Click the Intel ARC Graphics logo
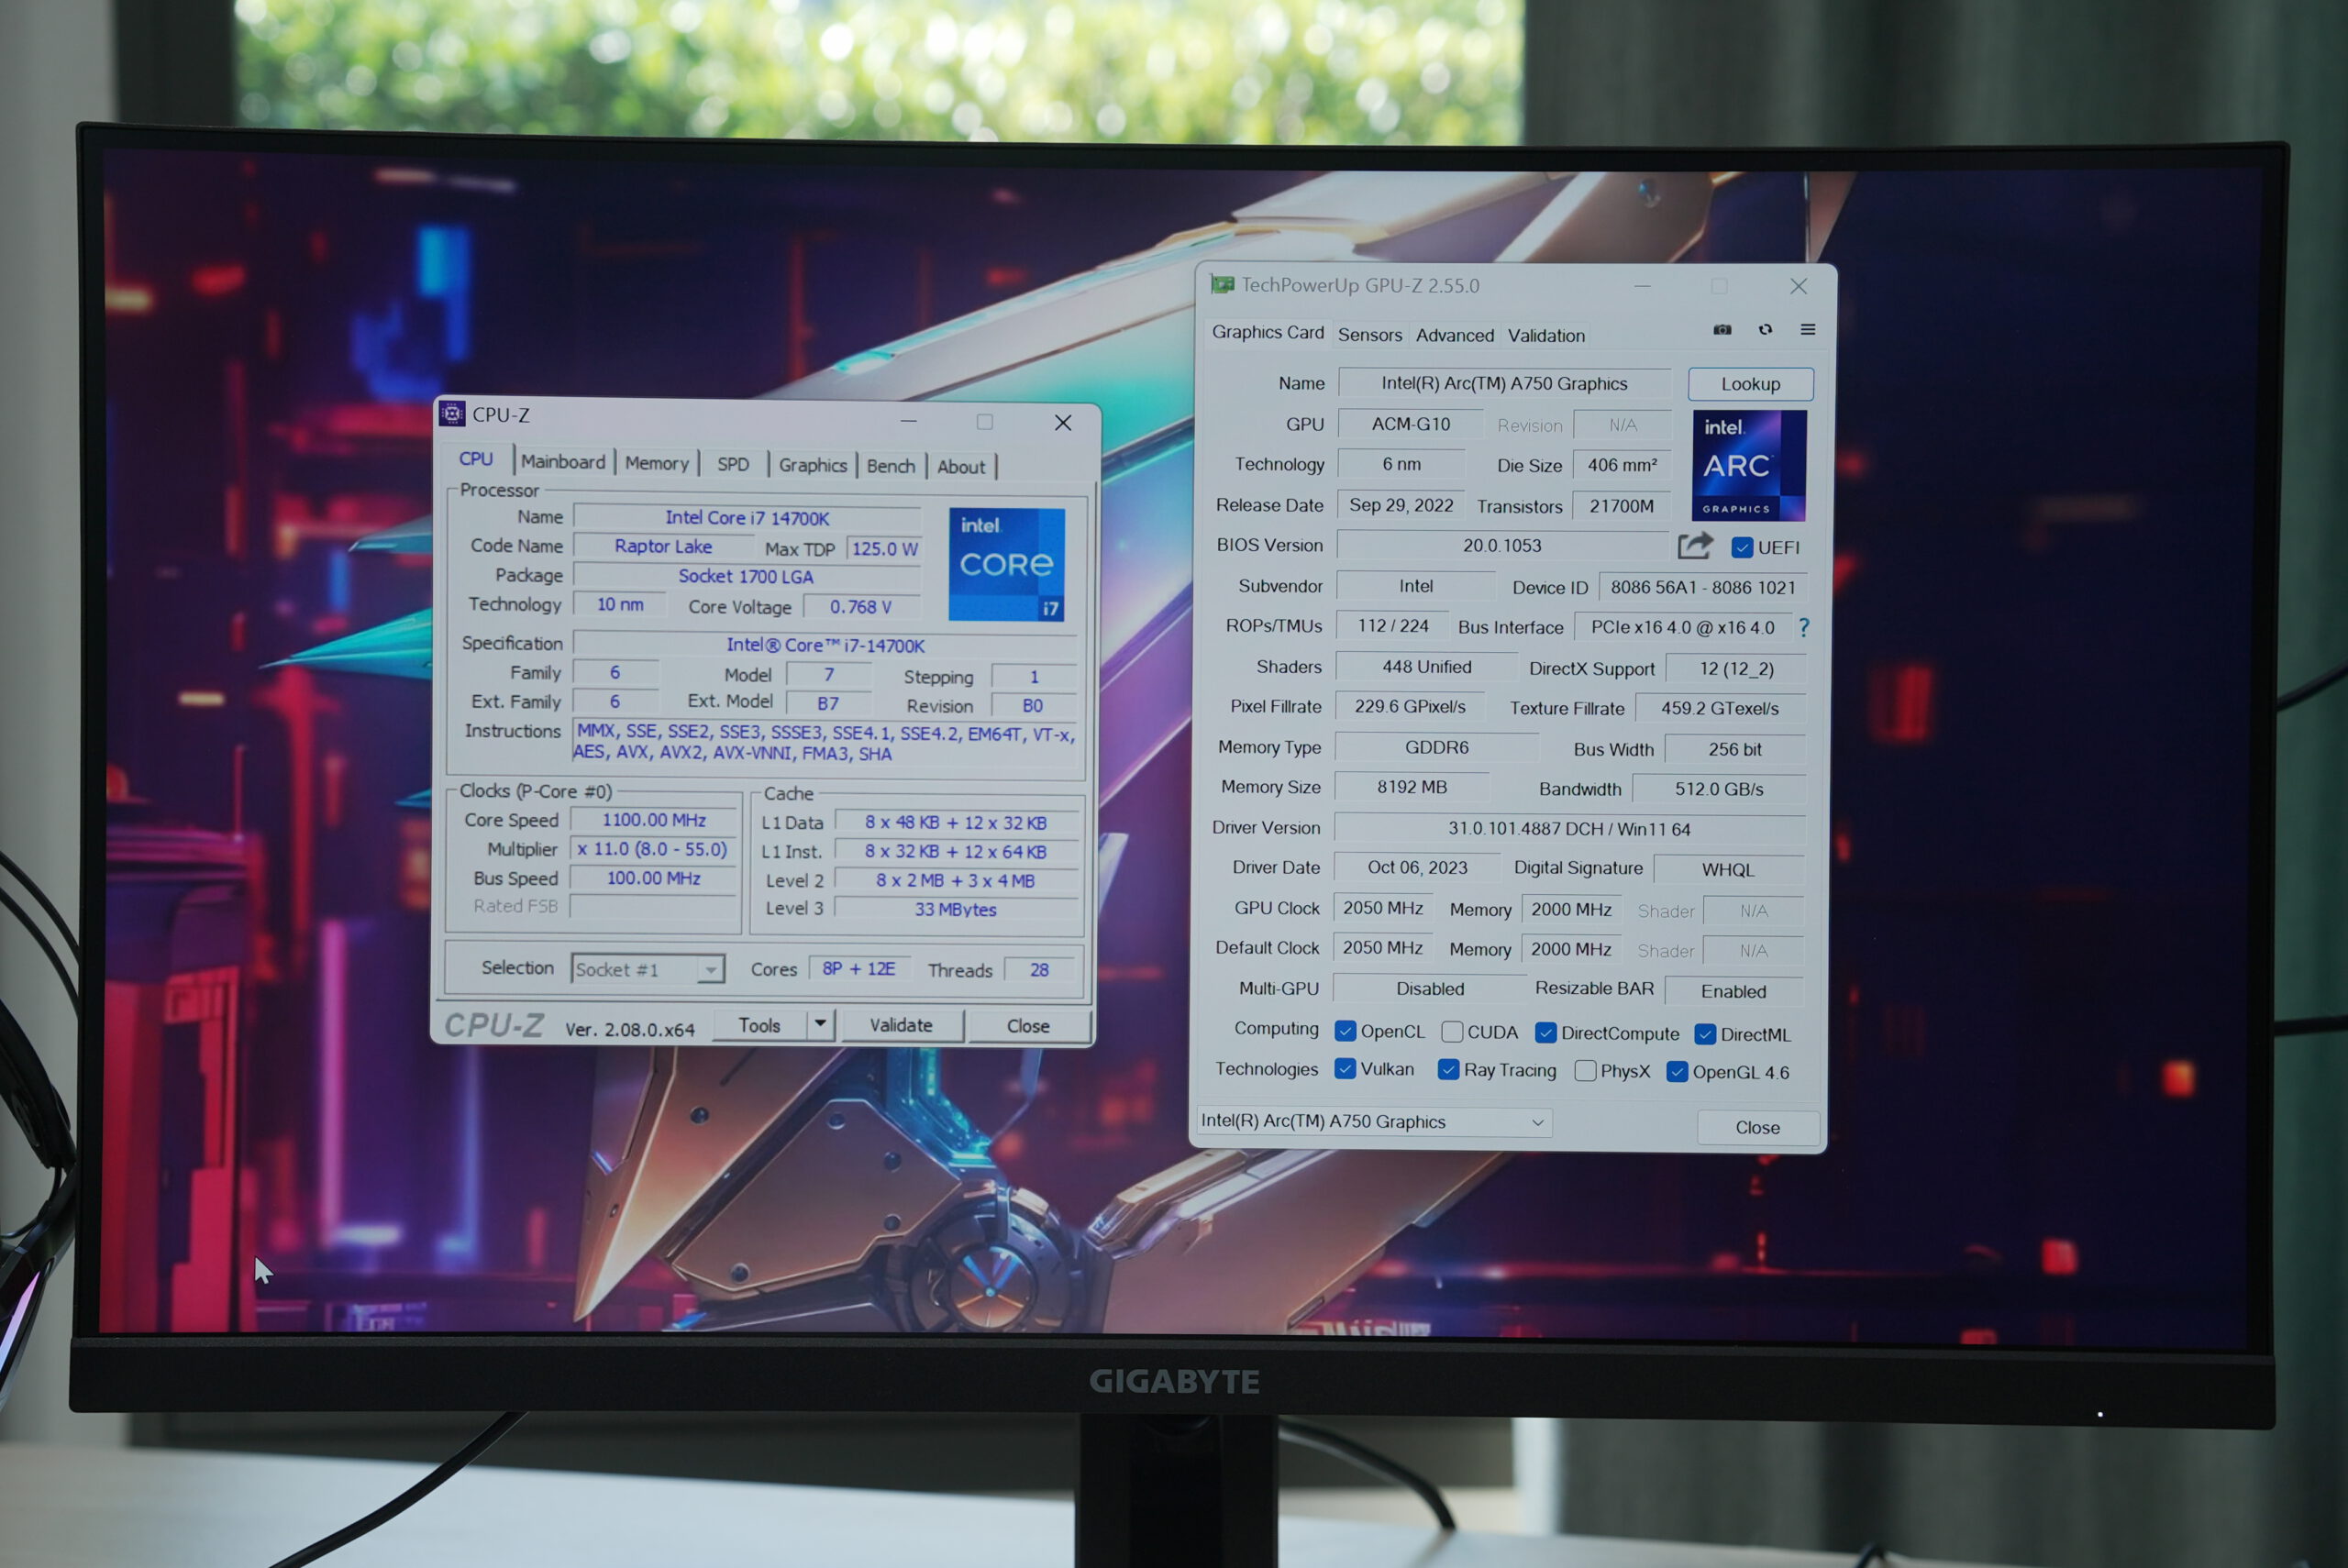This screenshot has width=2348, height=1568. point(1749,465)
